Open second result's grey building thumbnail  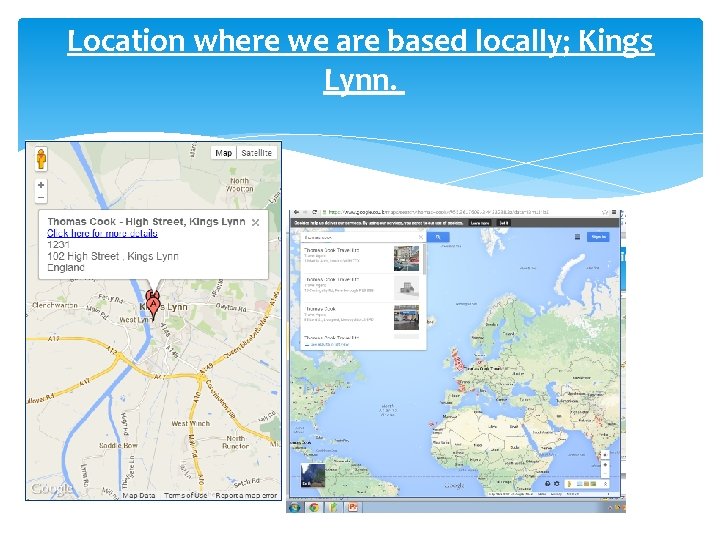[406, 287]
